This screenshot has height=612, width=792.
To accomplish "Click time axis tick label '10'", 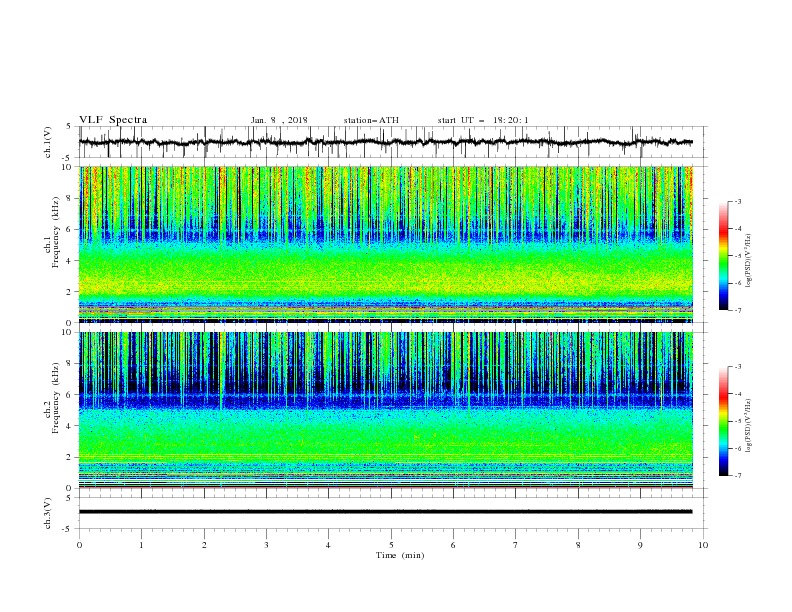I will point(703,545).
